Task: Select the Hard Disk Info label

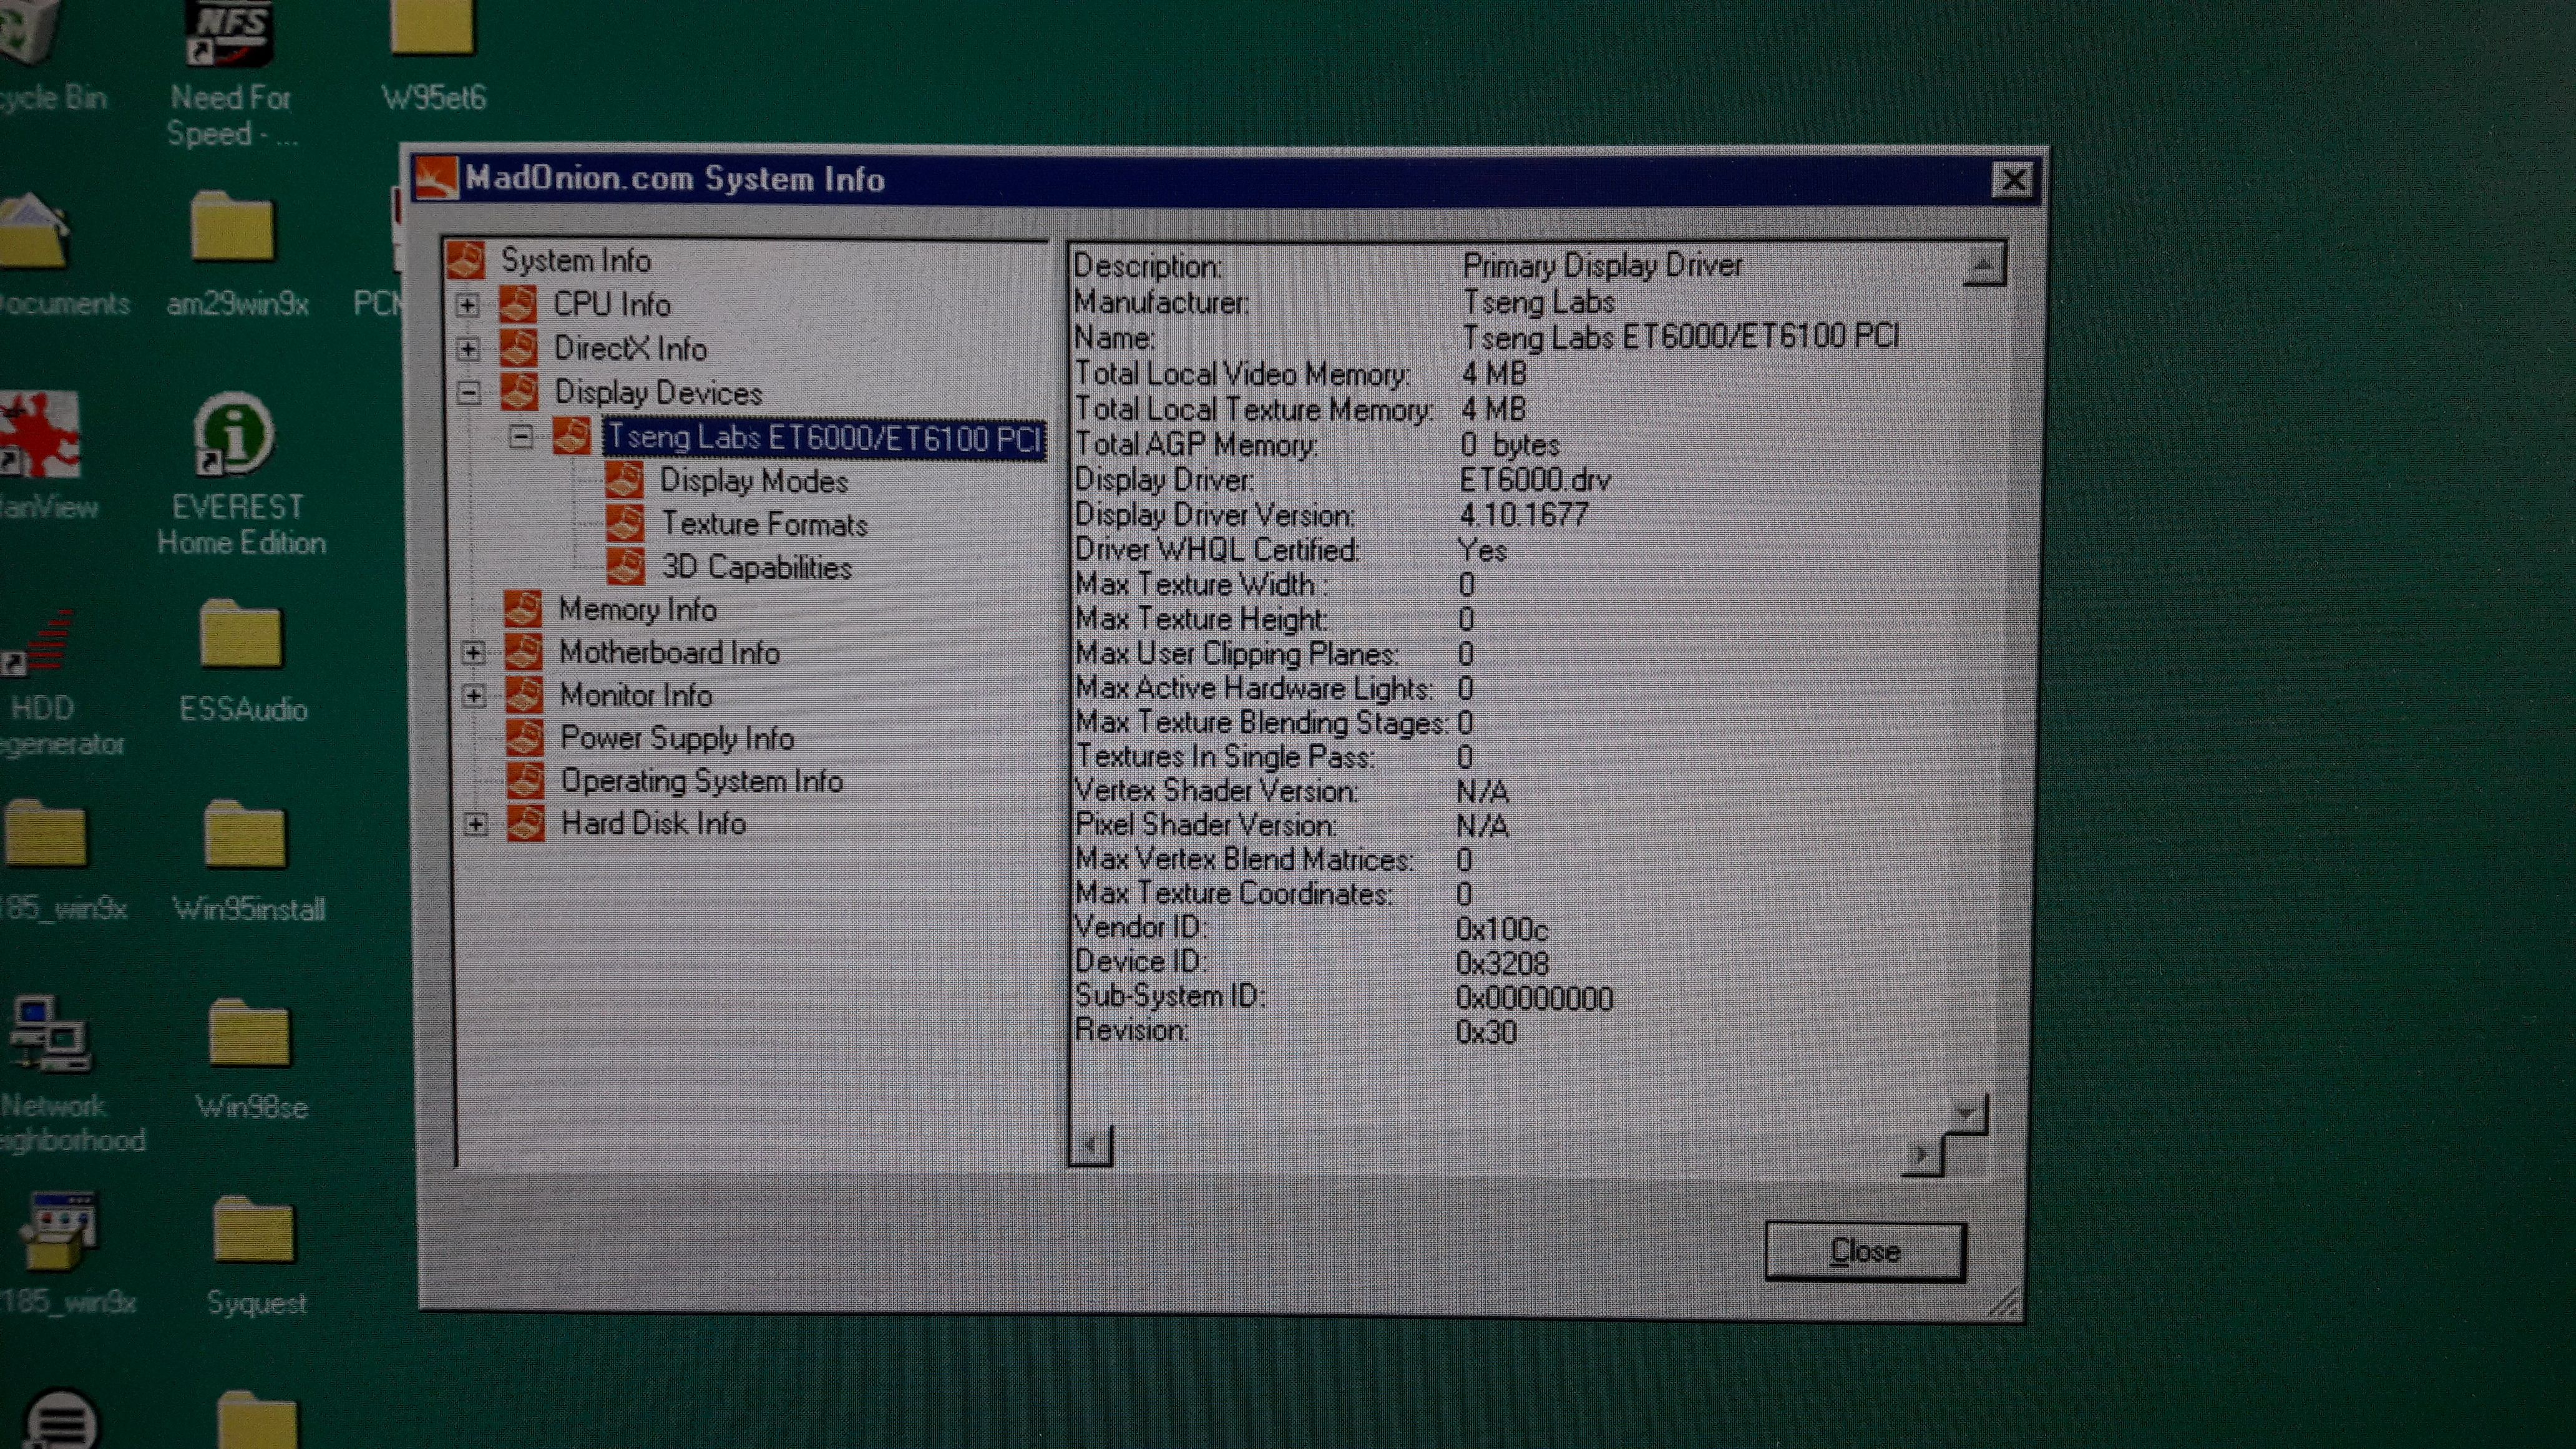Action: (653, 824)
